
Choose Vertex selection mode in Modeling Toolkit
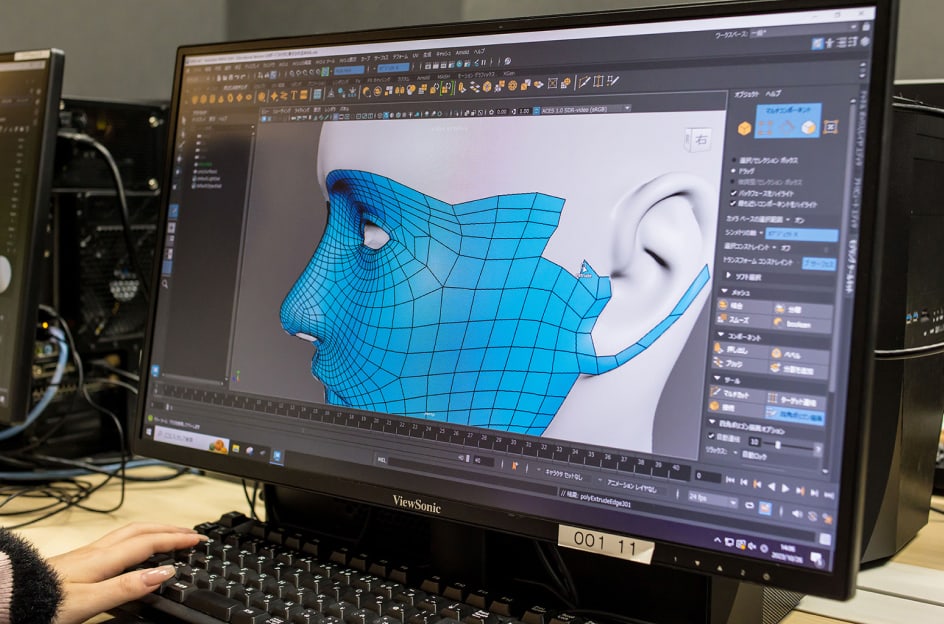coord(765,126)
